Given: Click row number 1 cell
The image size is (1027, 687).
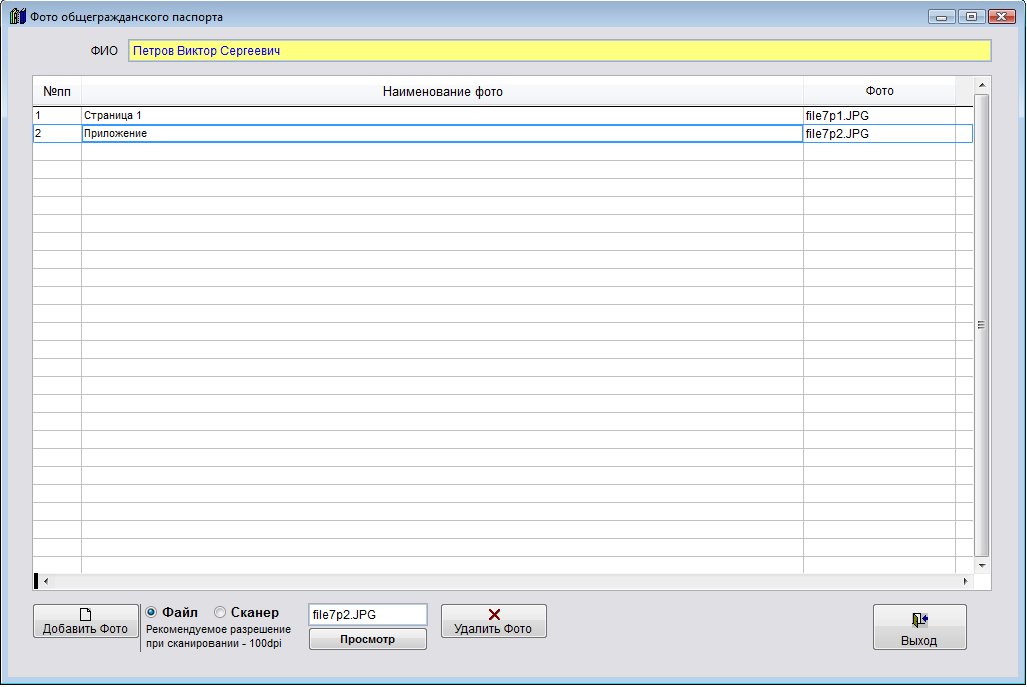Looking at the screenshot, I should 57,115.
